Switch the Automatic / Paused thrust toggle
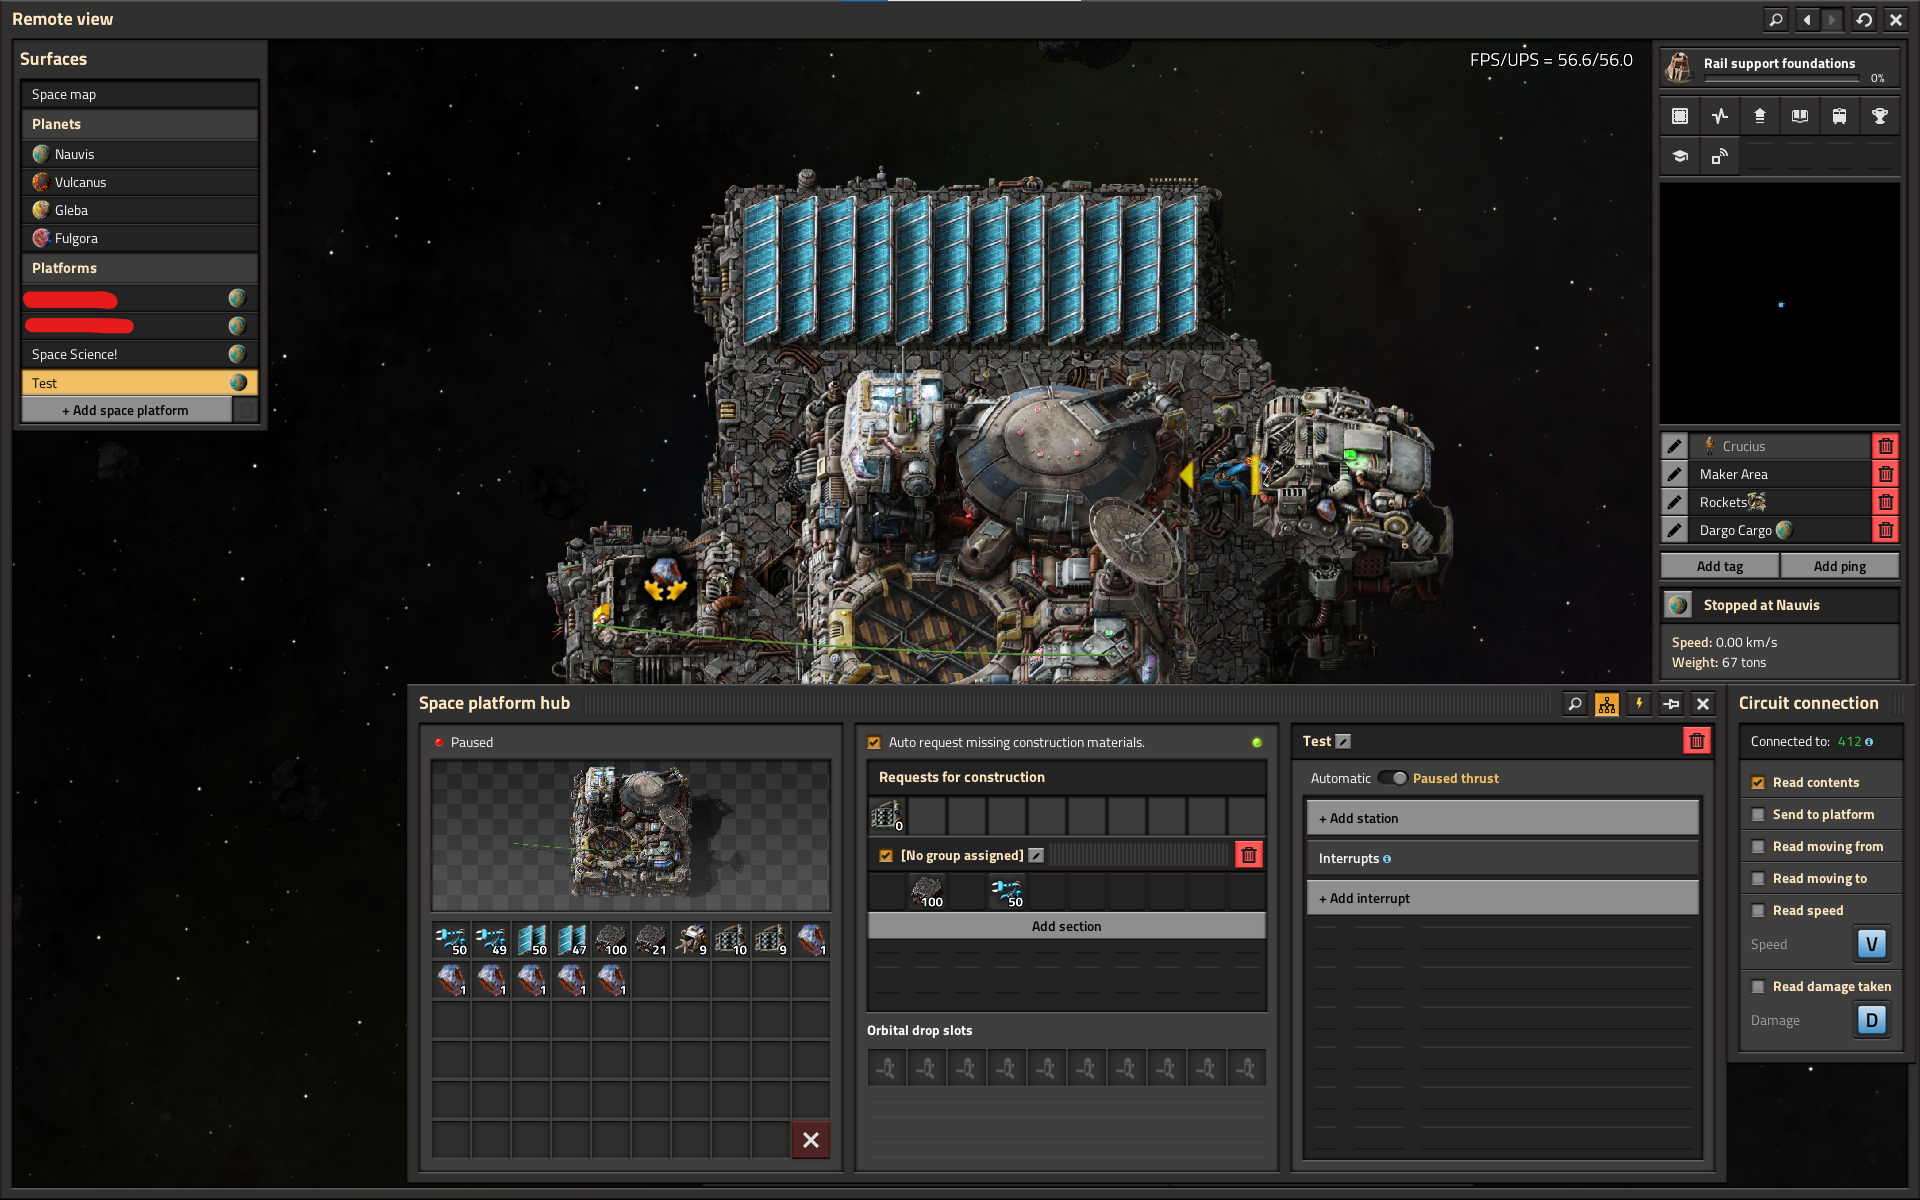The height and width of the screenshot is (1200, 1920). tap(1392, 778)
